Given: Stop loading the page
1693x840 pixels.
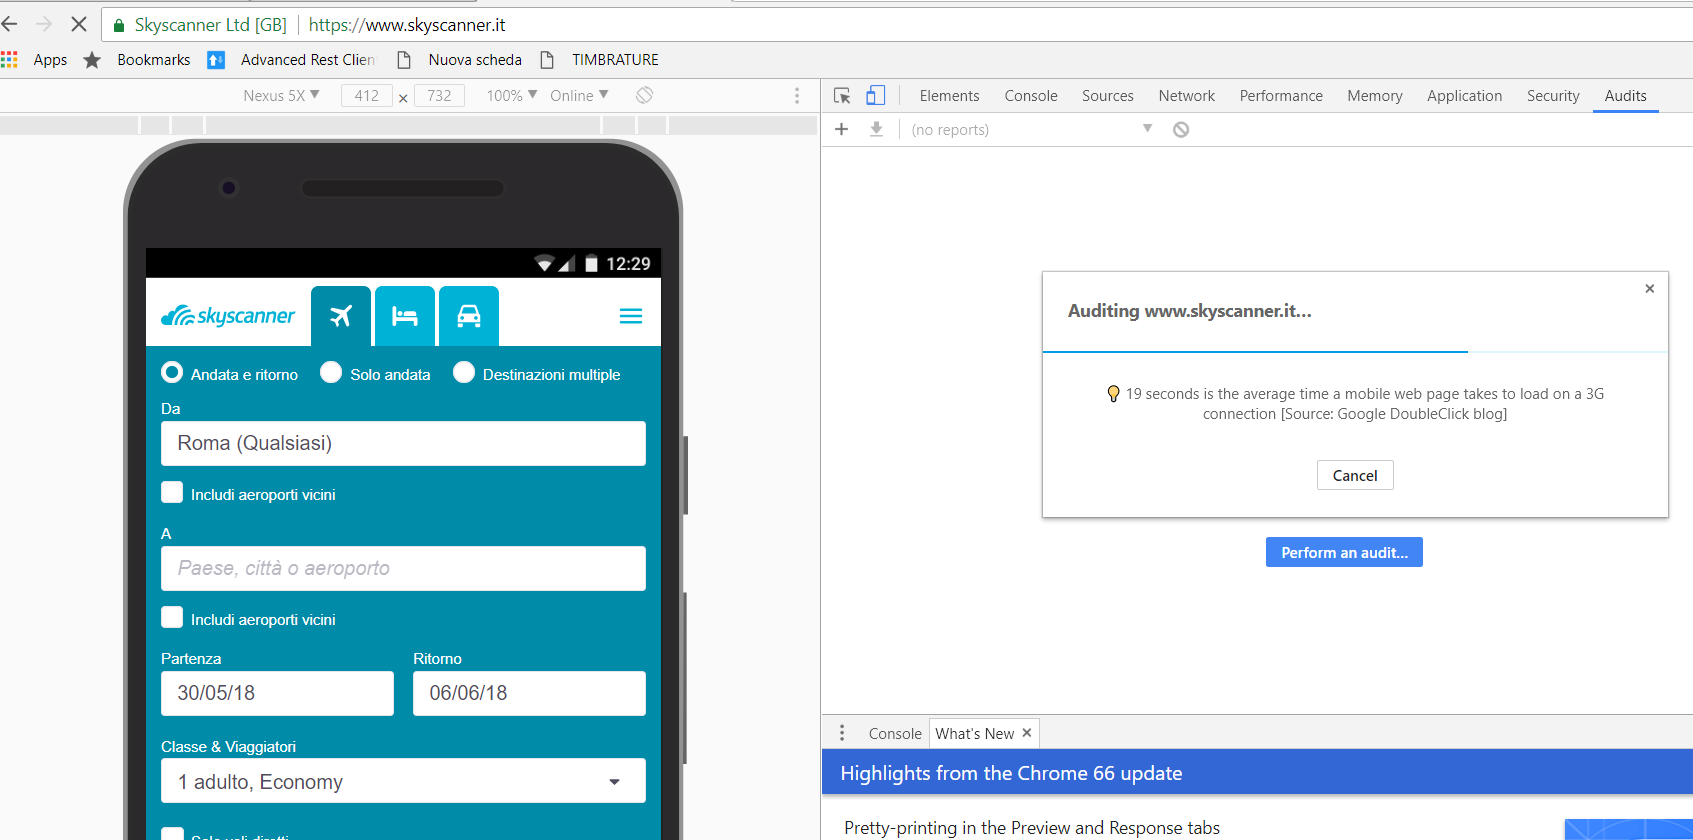Looking at the screenshot, I should 79,24.
